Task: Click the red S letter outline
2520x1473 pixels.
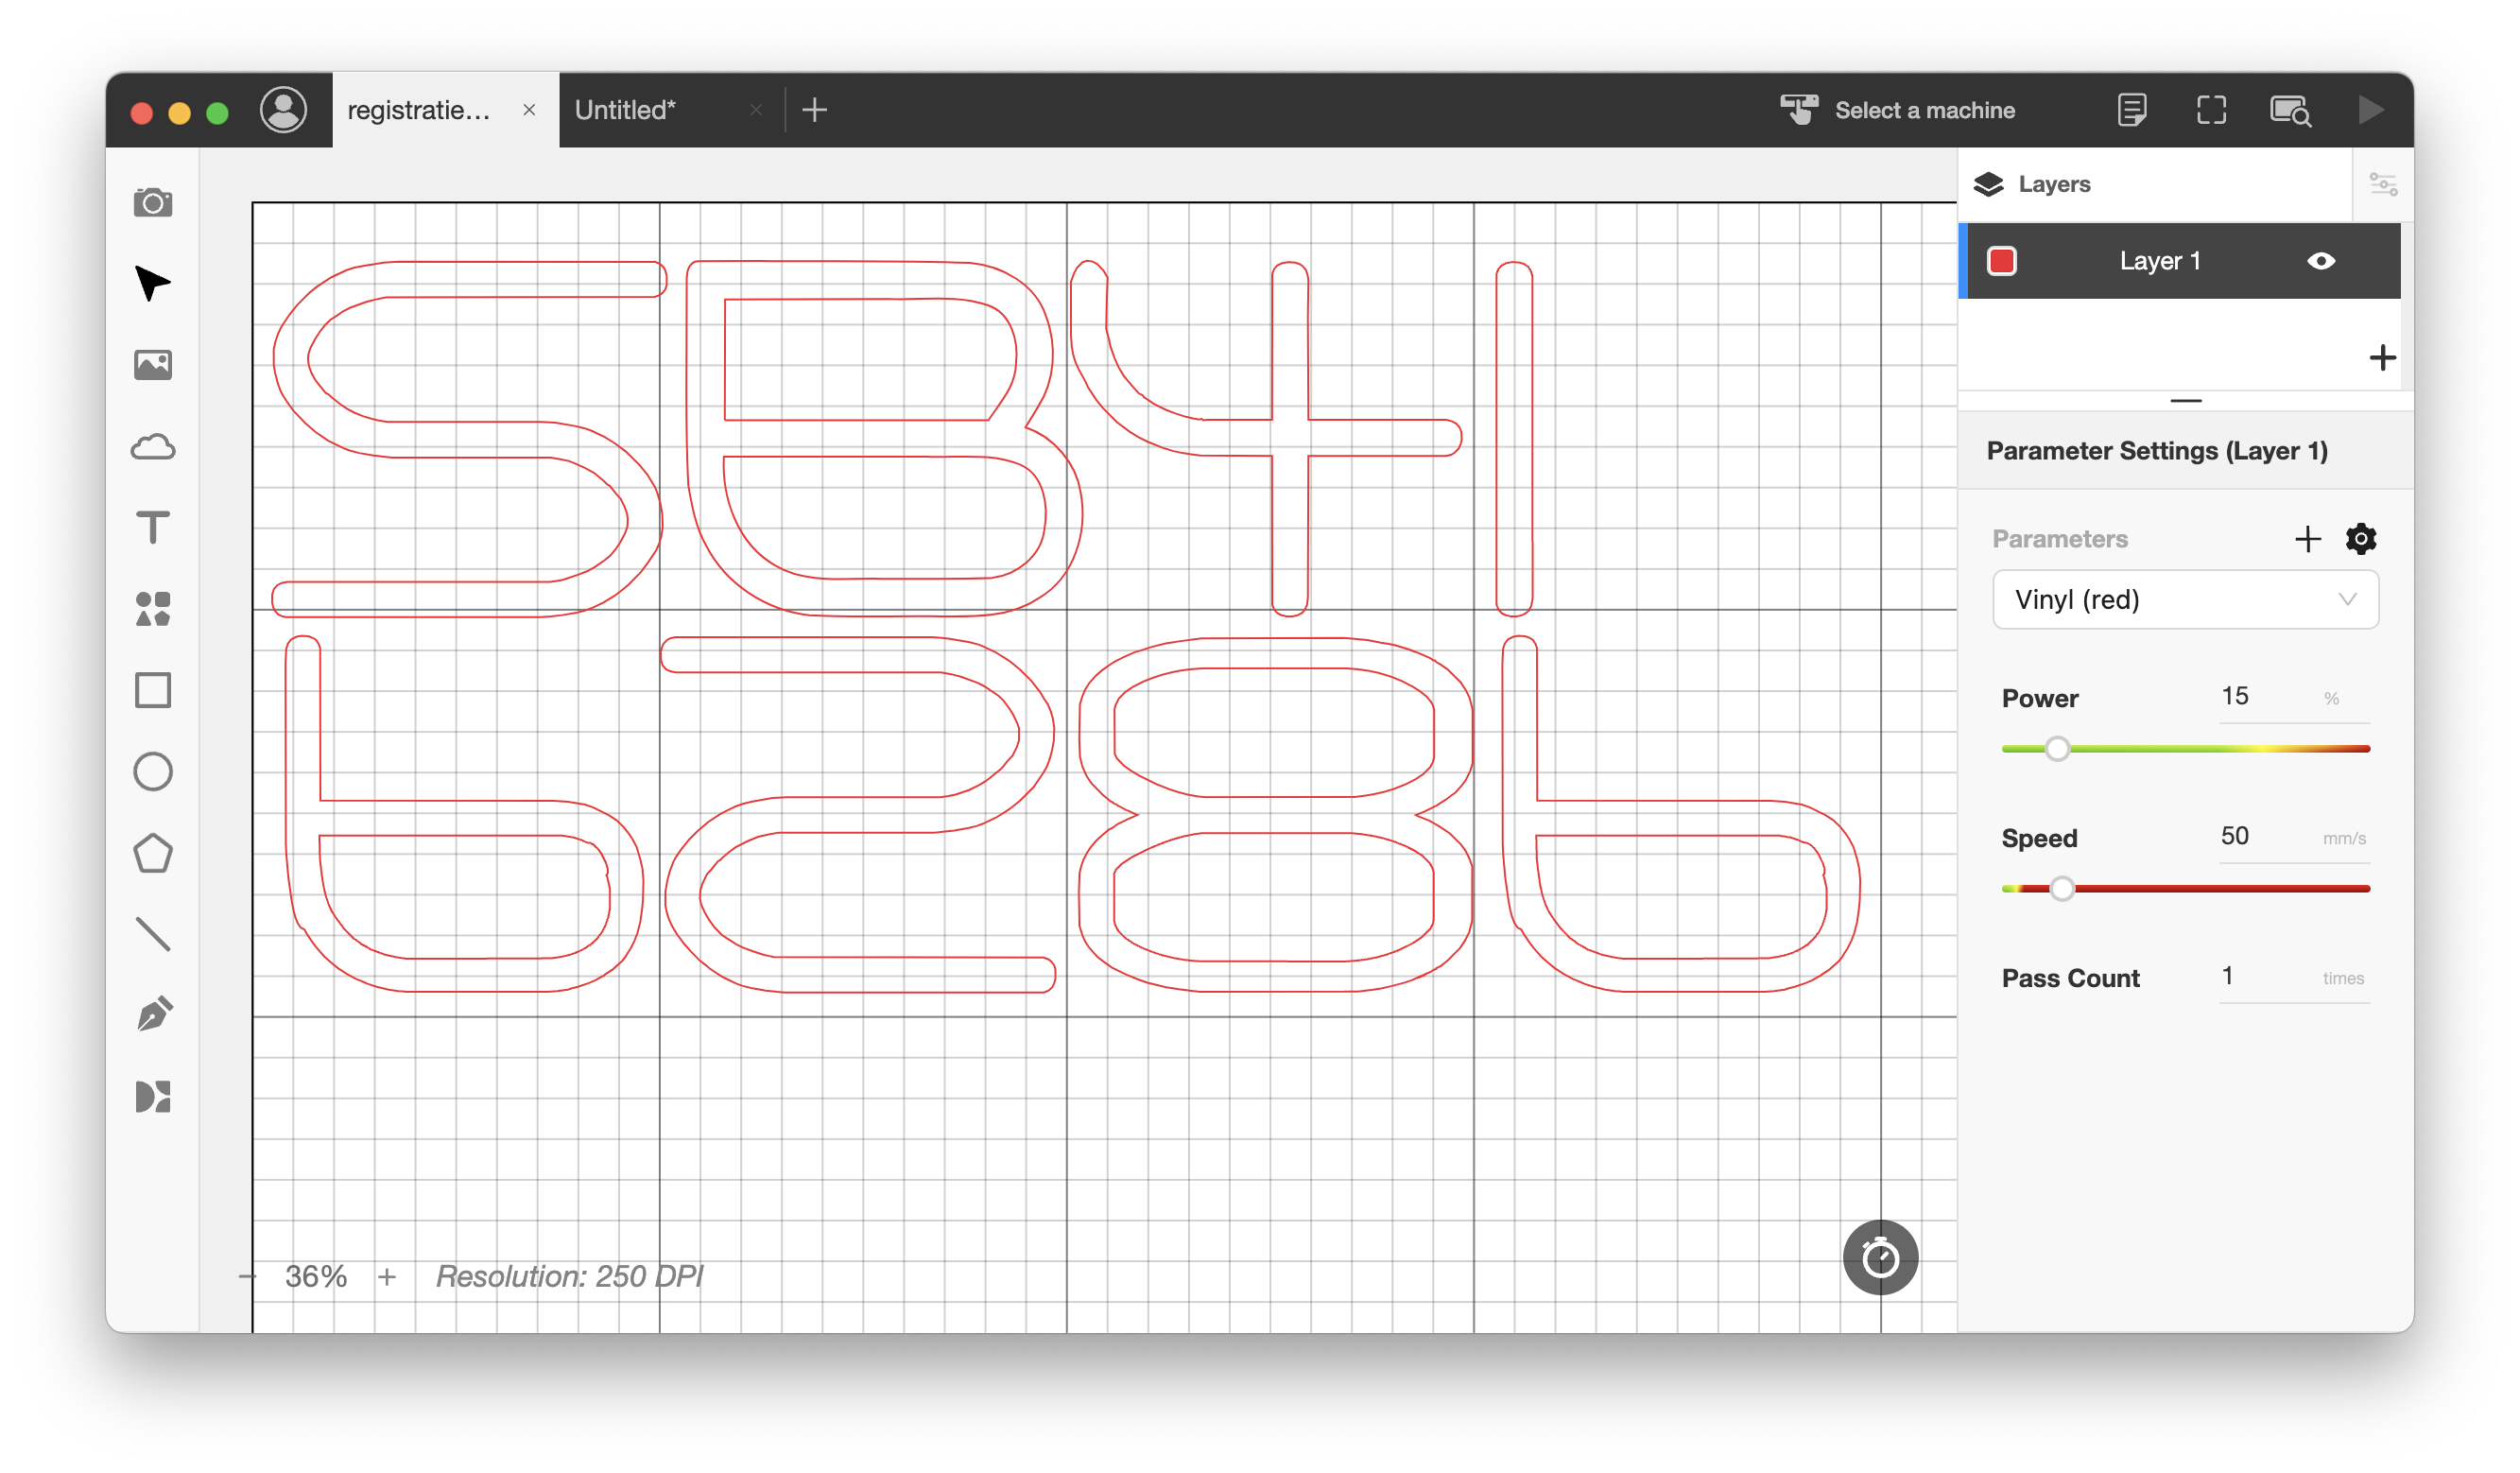Action: click(x=469, y=438)
